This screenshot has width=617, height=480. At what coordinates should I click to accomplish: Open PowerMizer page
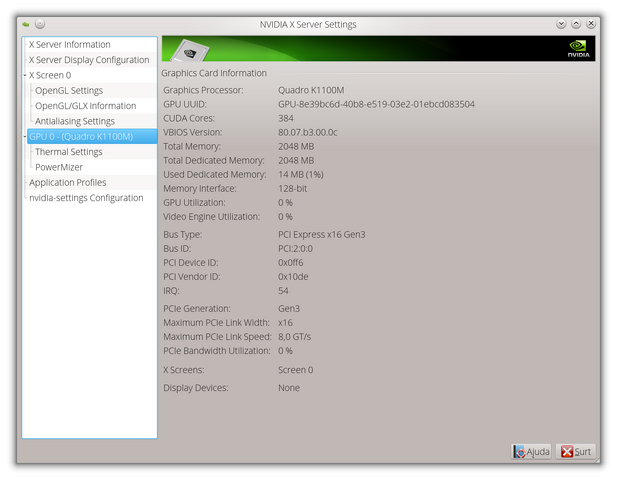pos(59,167)
